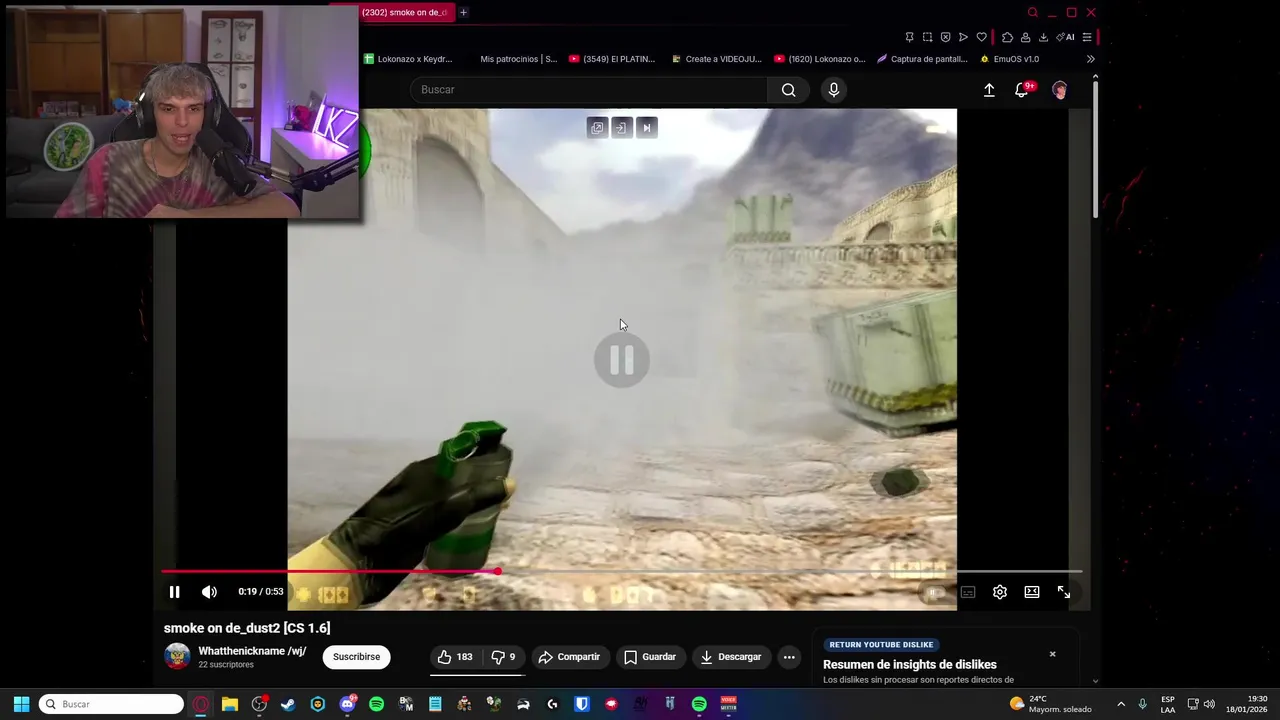Select the 'smoke on de_' browser tab
Viewport: 1280px width, 720px height.
(405, 12)
